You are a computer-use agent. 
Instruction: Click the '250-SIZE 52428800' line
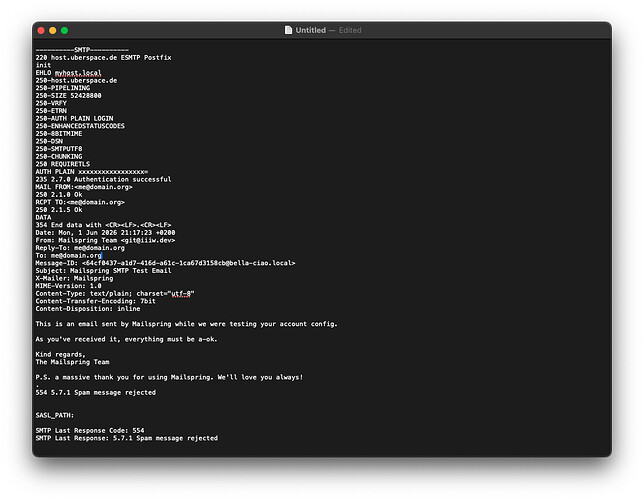coord(69,95)
